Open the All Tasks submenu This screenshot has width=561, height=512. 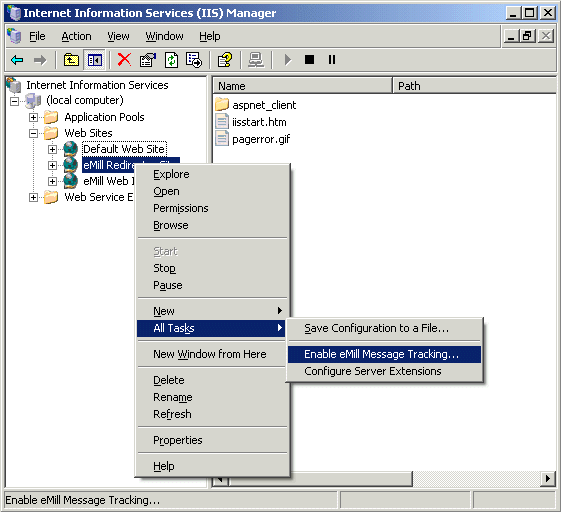(x=212, y=328)
